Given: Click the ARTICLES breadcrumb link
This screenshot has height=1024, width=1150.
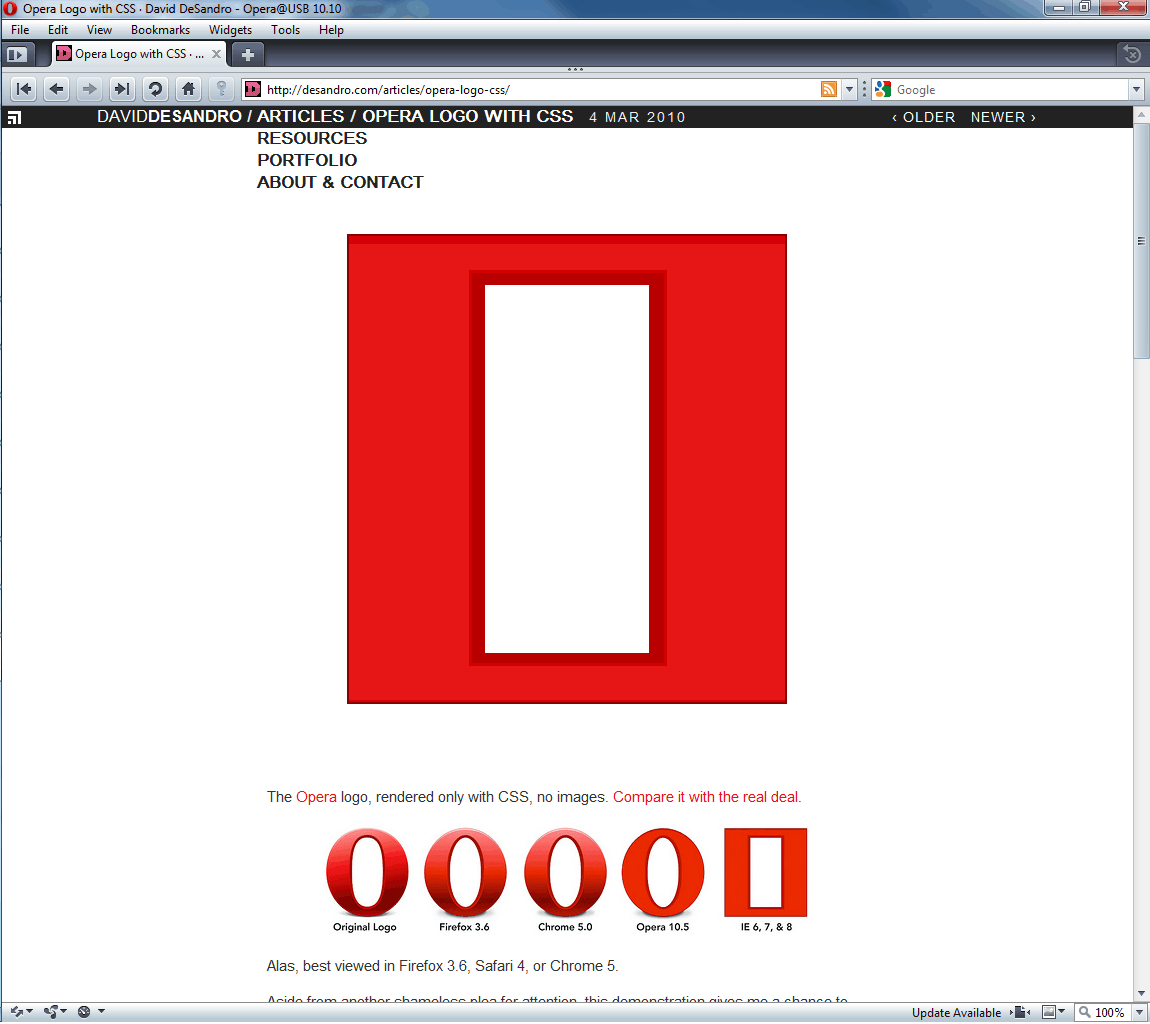Looking at the screenshot, I should pos(300,117).
